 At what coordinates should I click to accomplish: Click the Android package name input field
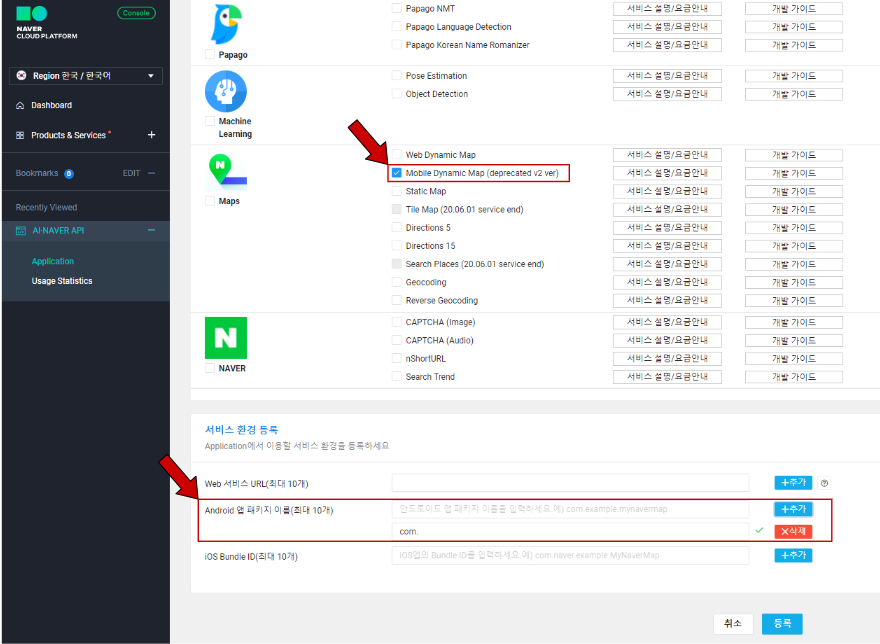pyautogui.click(x=570, y=509)
